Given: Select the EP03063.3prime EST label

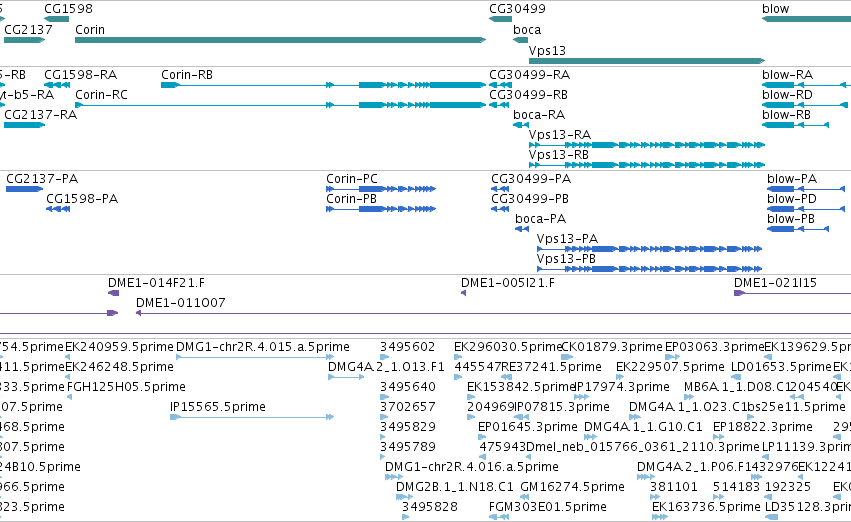Looking at the screenshot, I should click(714, 347).
